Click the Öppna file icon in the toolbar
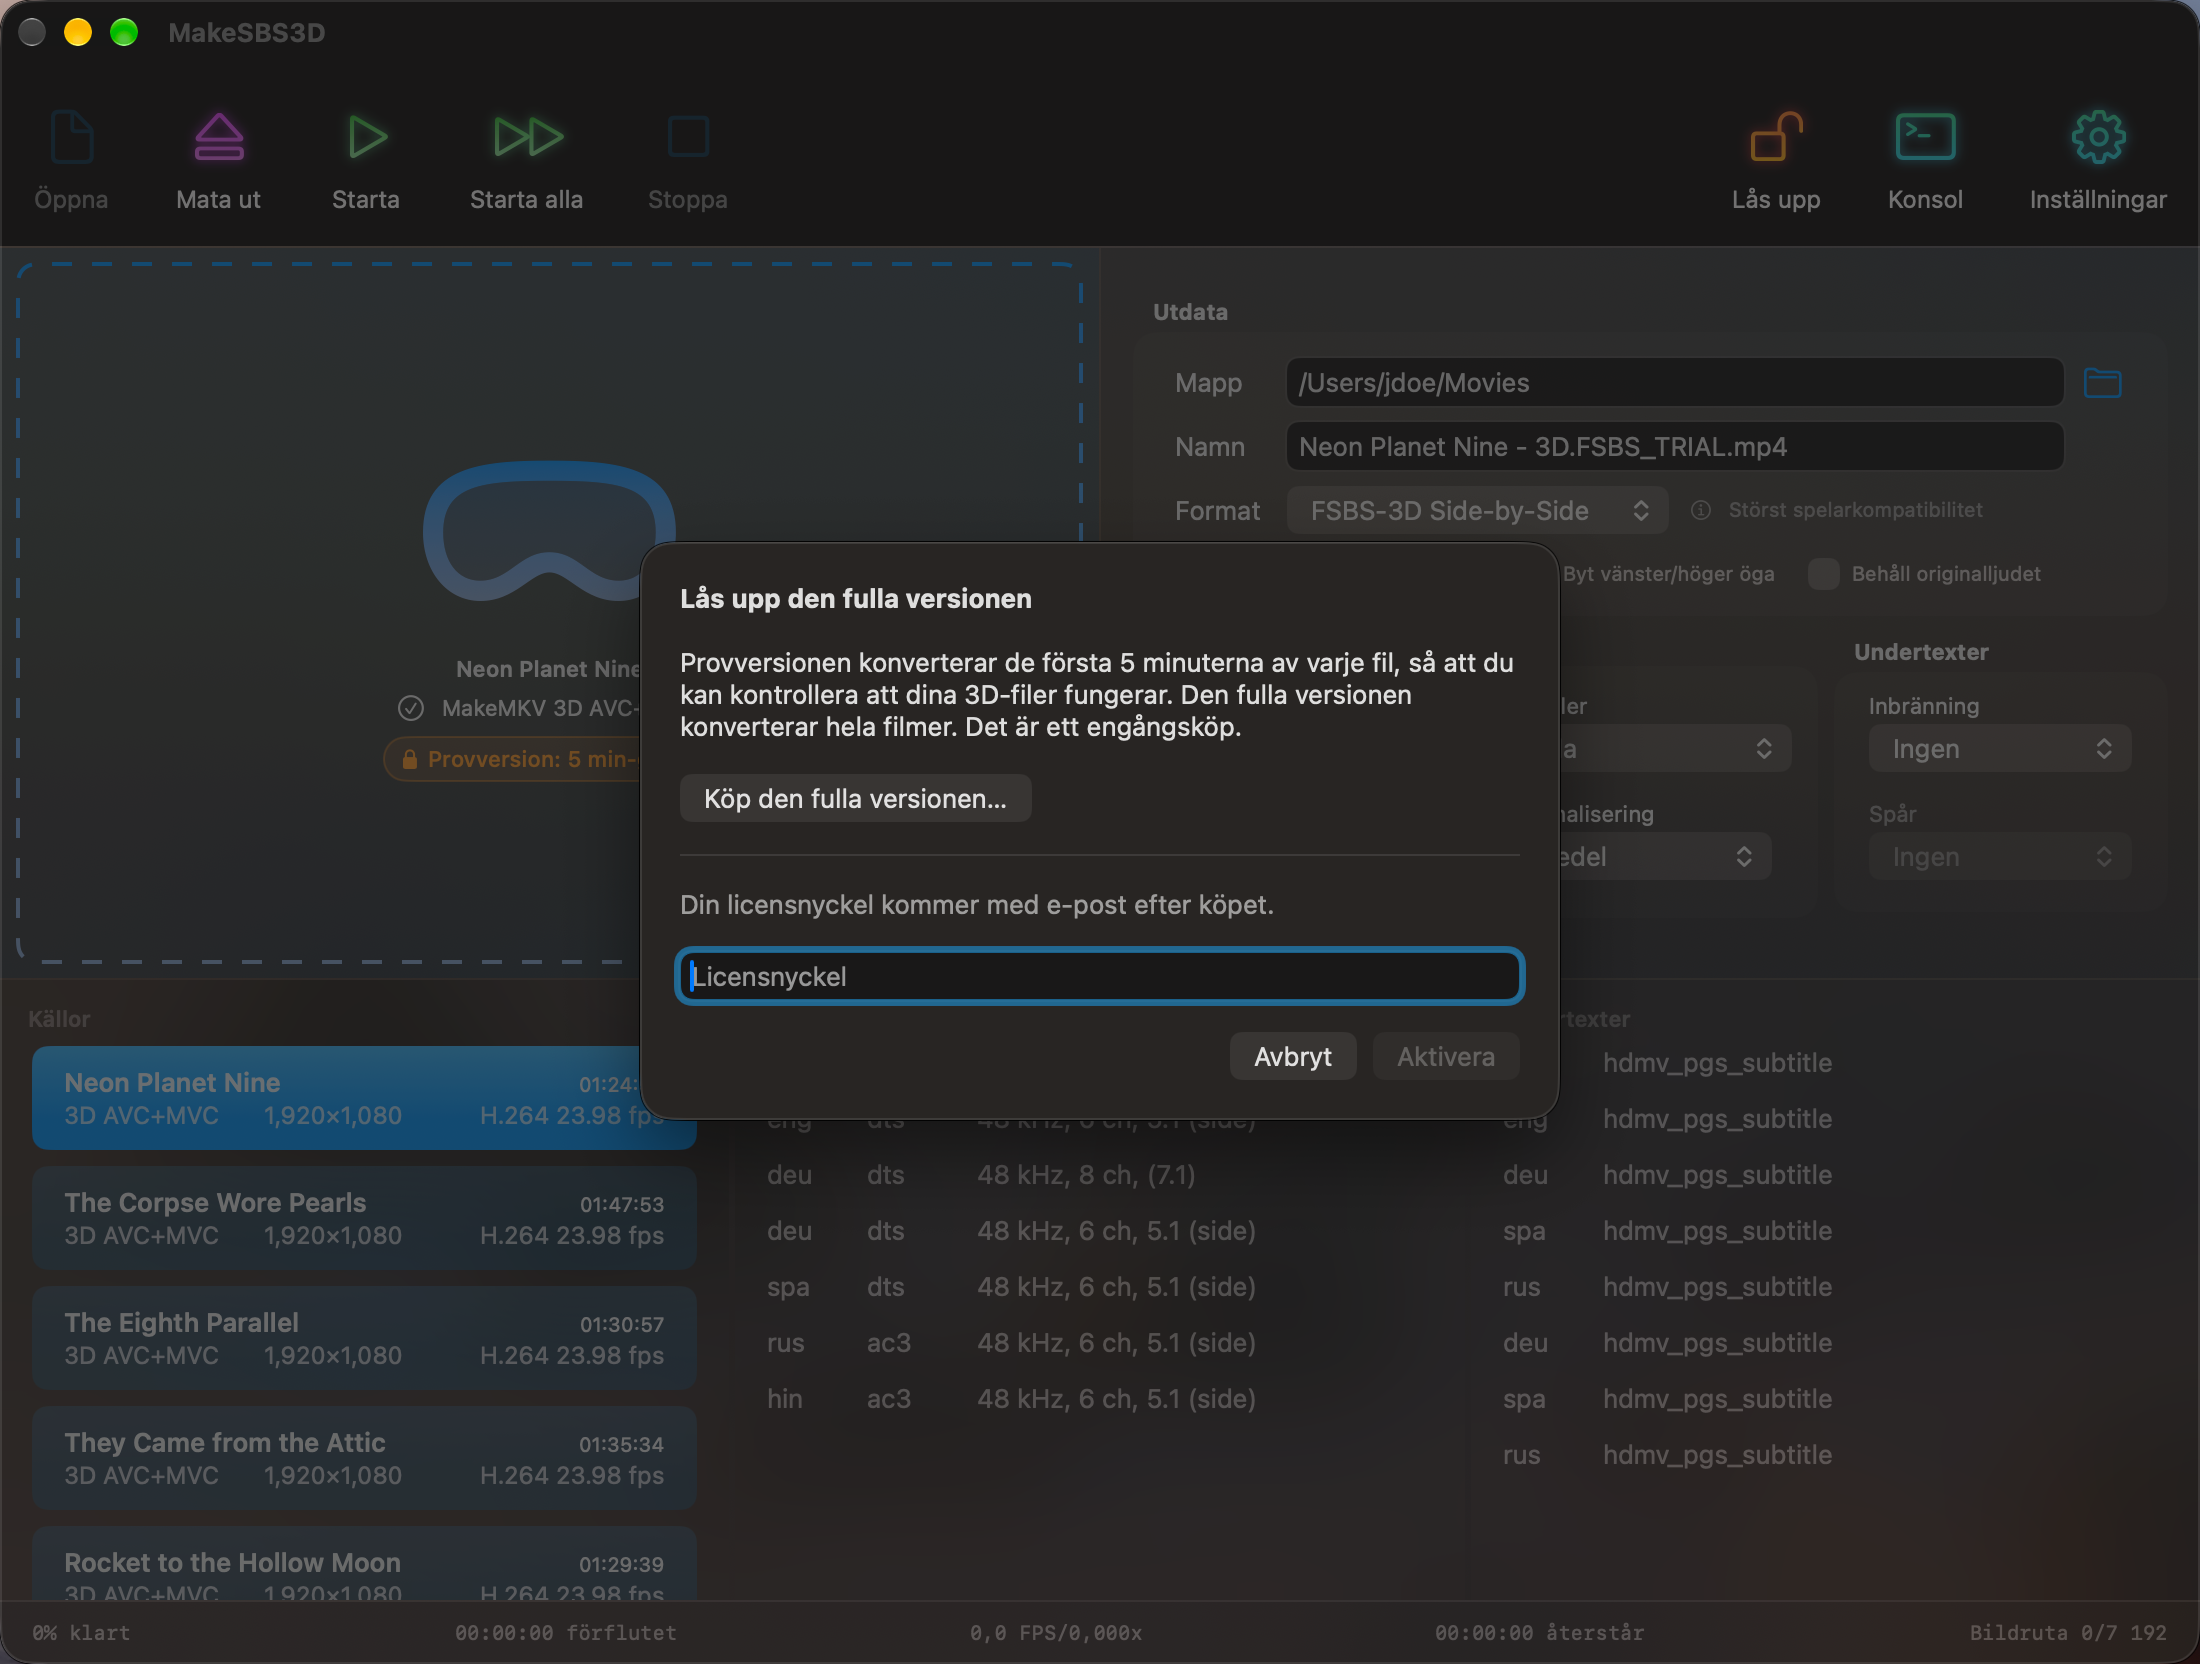 [71, 137]
